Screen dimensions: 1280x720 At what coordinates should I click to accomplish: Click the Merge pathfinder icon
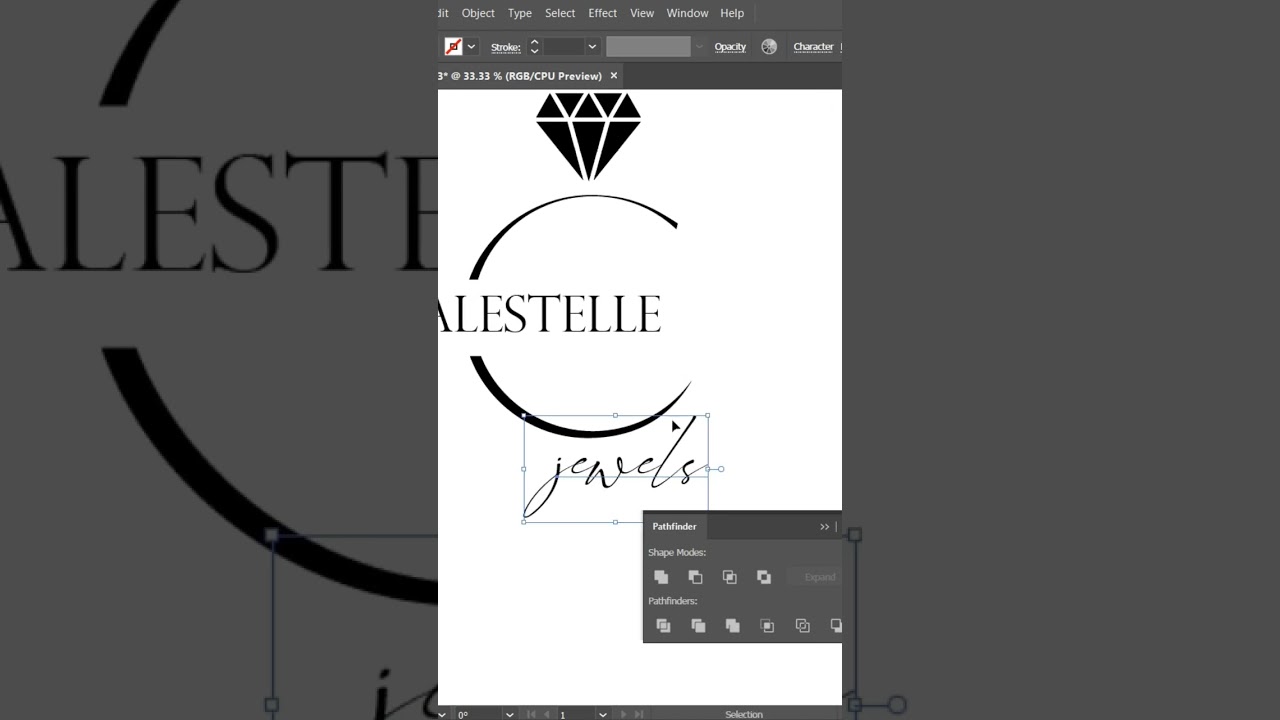click(x=732, y=626)
